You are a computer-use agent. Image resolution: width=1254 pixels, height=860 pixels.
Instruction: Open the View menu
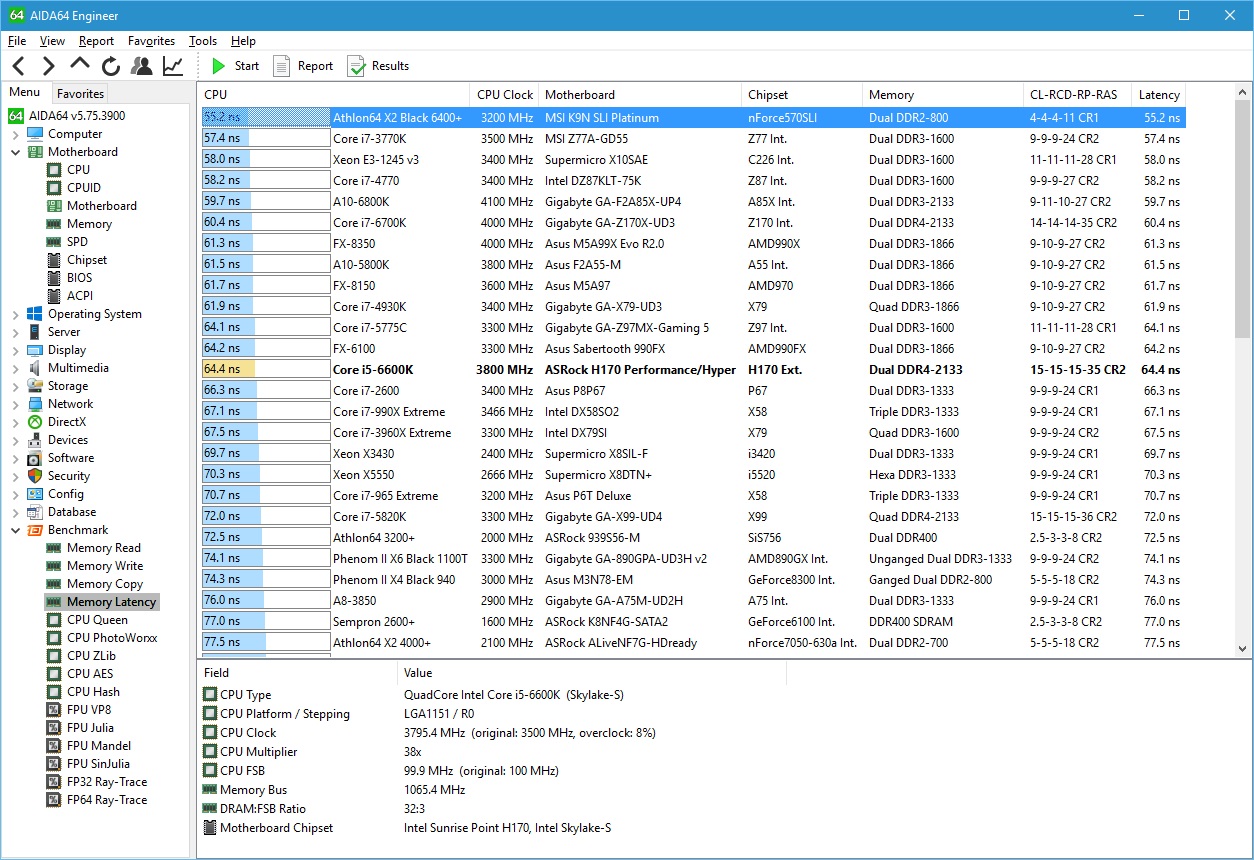[x=52, y=41]
